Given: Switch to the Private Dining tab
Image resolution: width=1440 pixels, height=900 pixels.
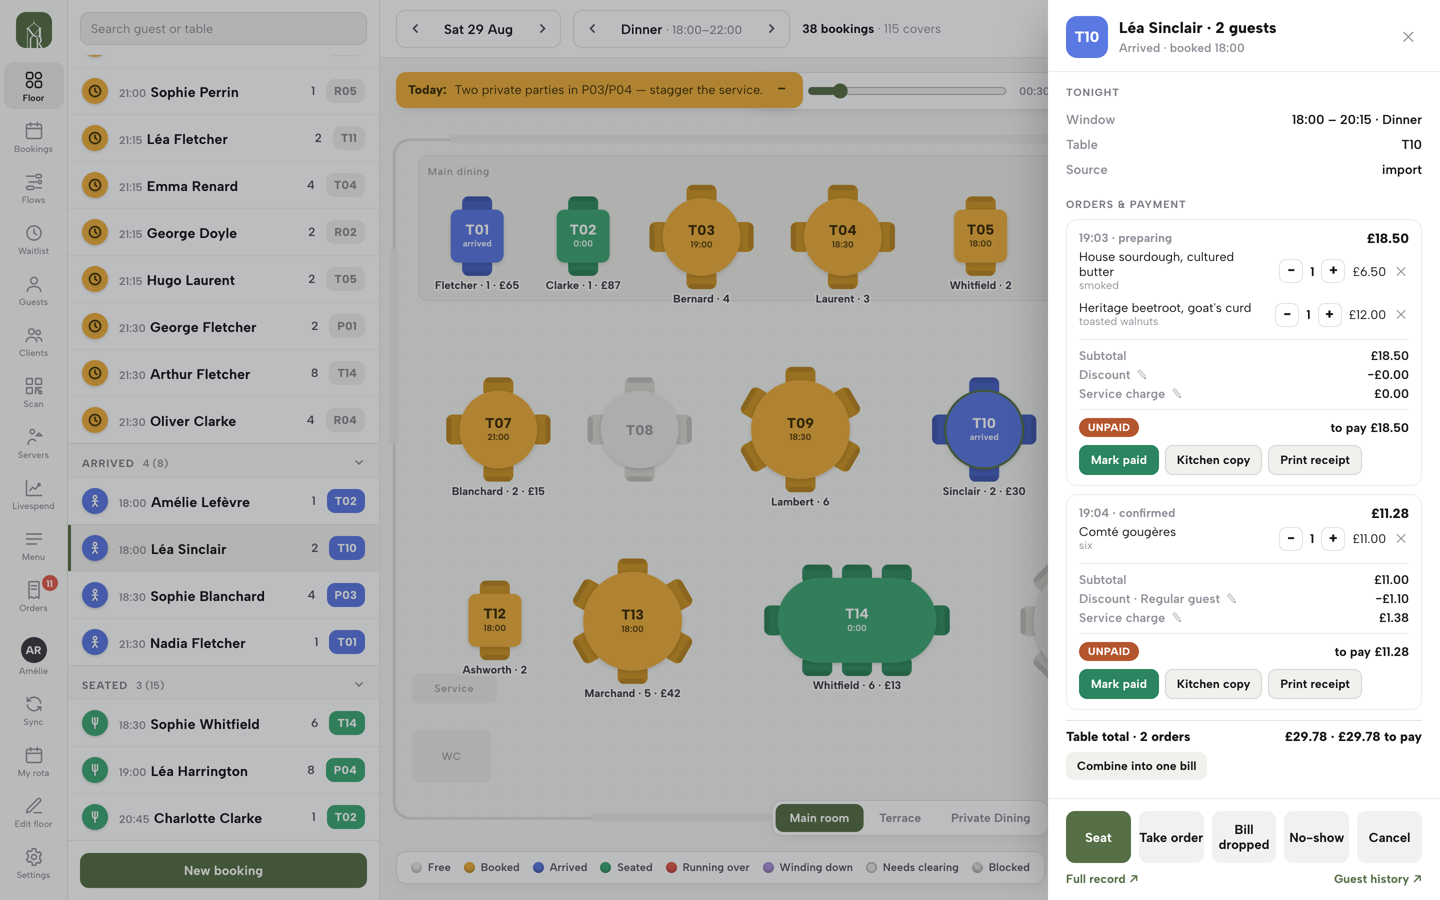Looking at the screenshot, I should pyautogui.click(x=990, y=818).
